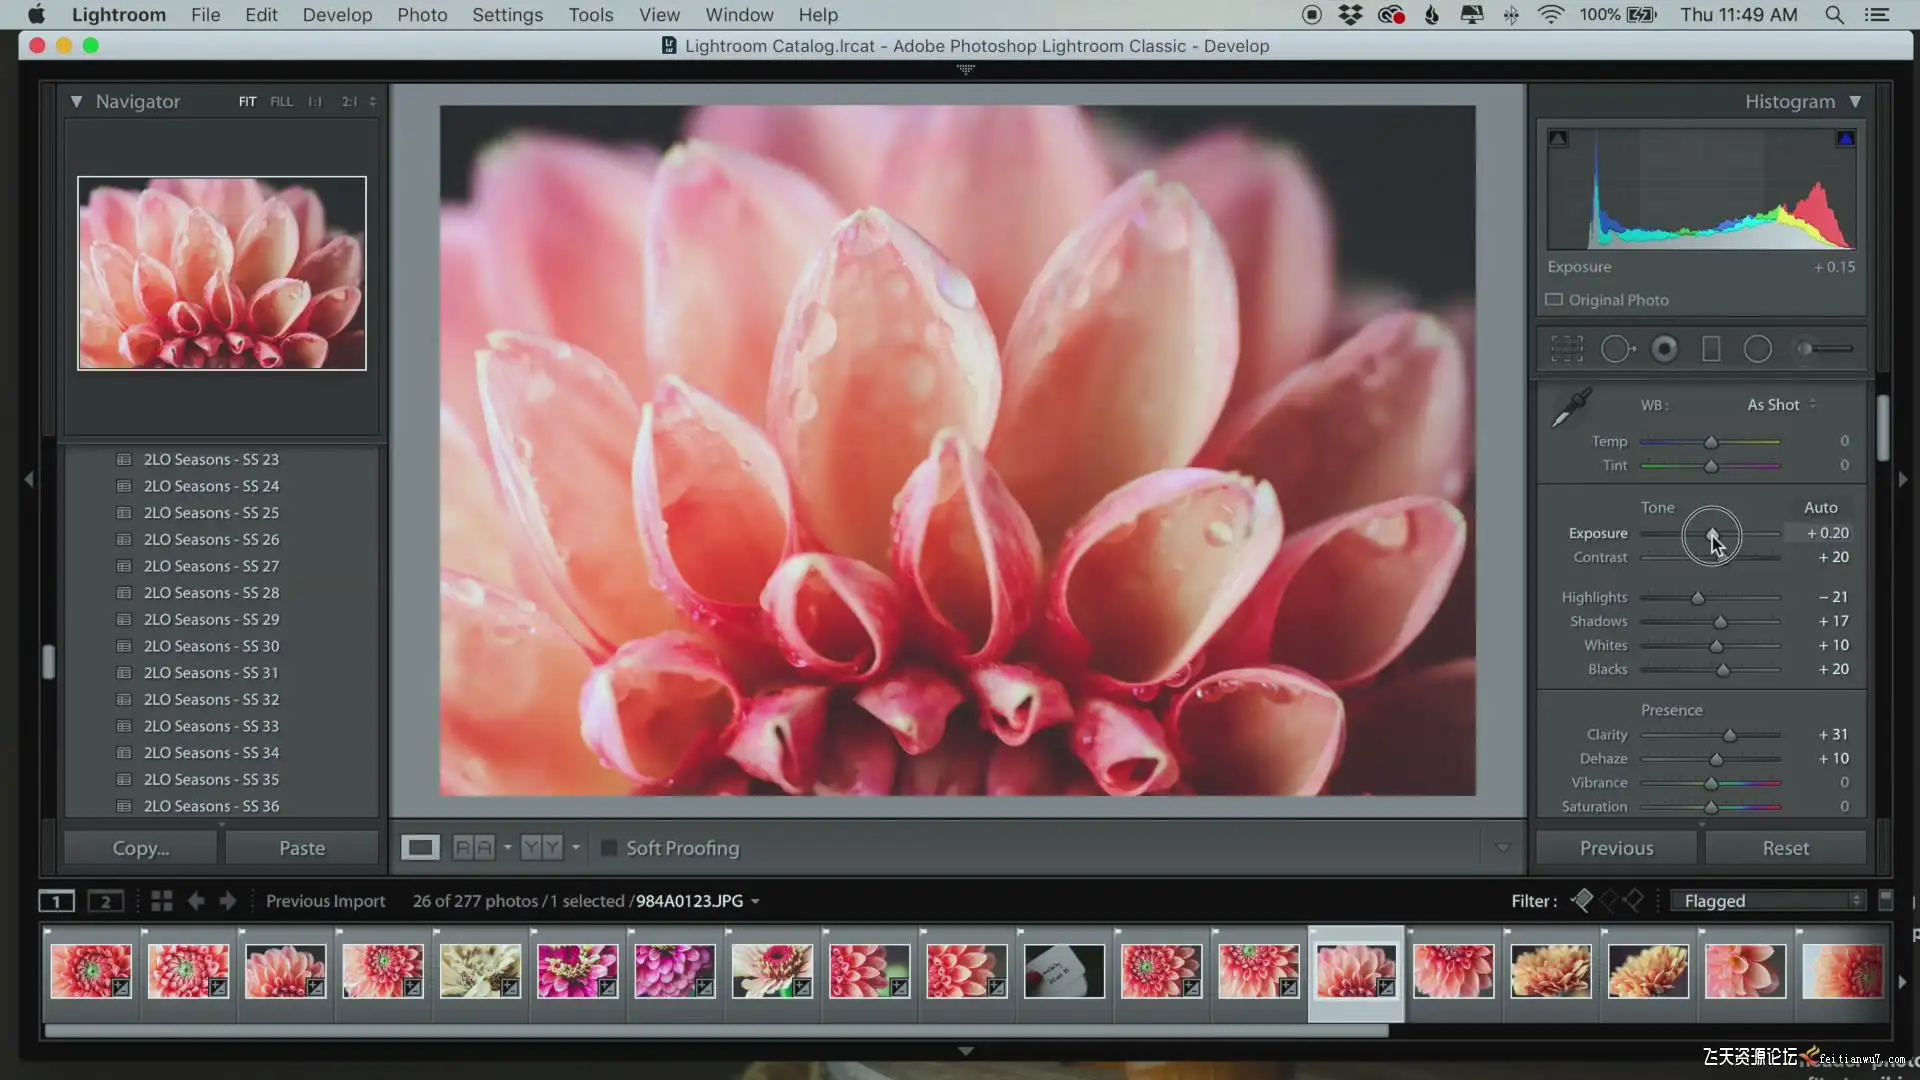Pick the White Balance eyedropper tool
Screen dimensions: 1920x1080
click(1571, 408)
